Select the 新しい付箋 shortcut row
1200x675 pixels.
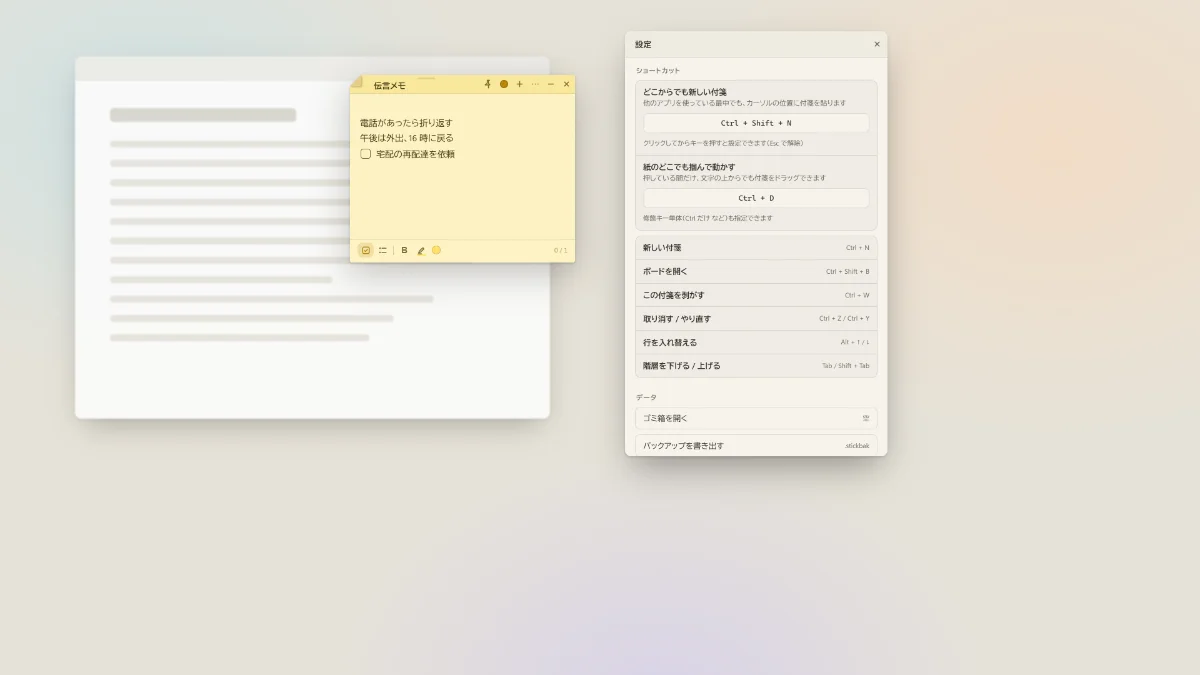(756, 247)
